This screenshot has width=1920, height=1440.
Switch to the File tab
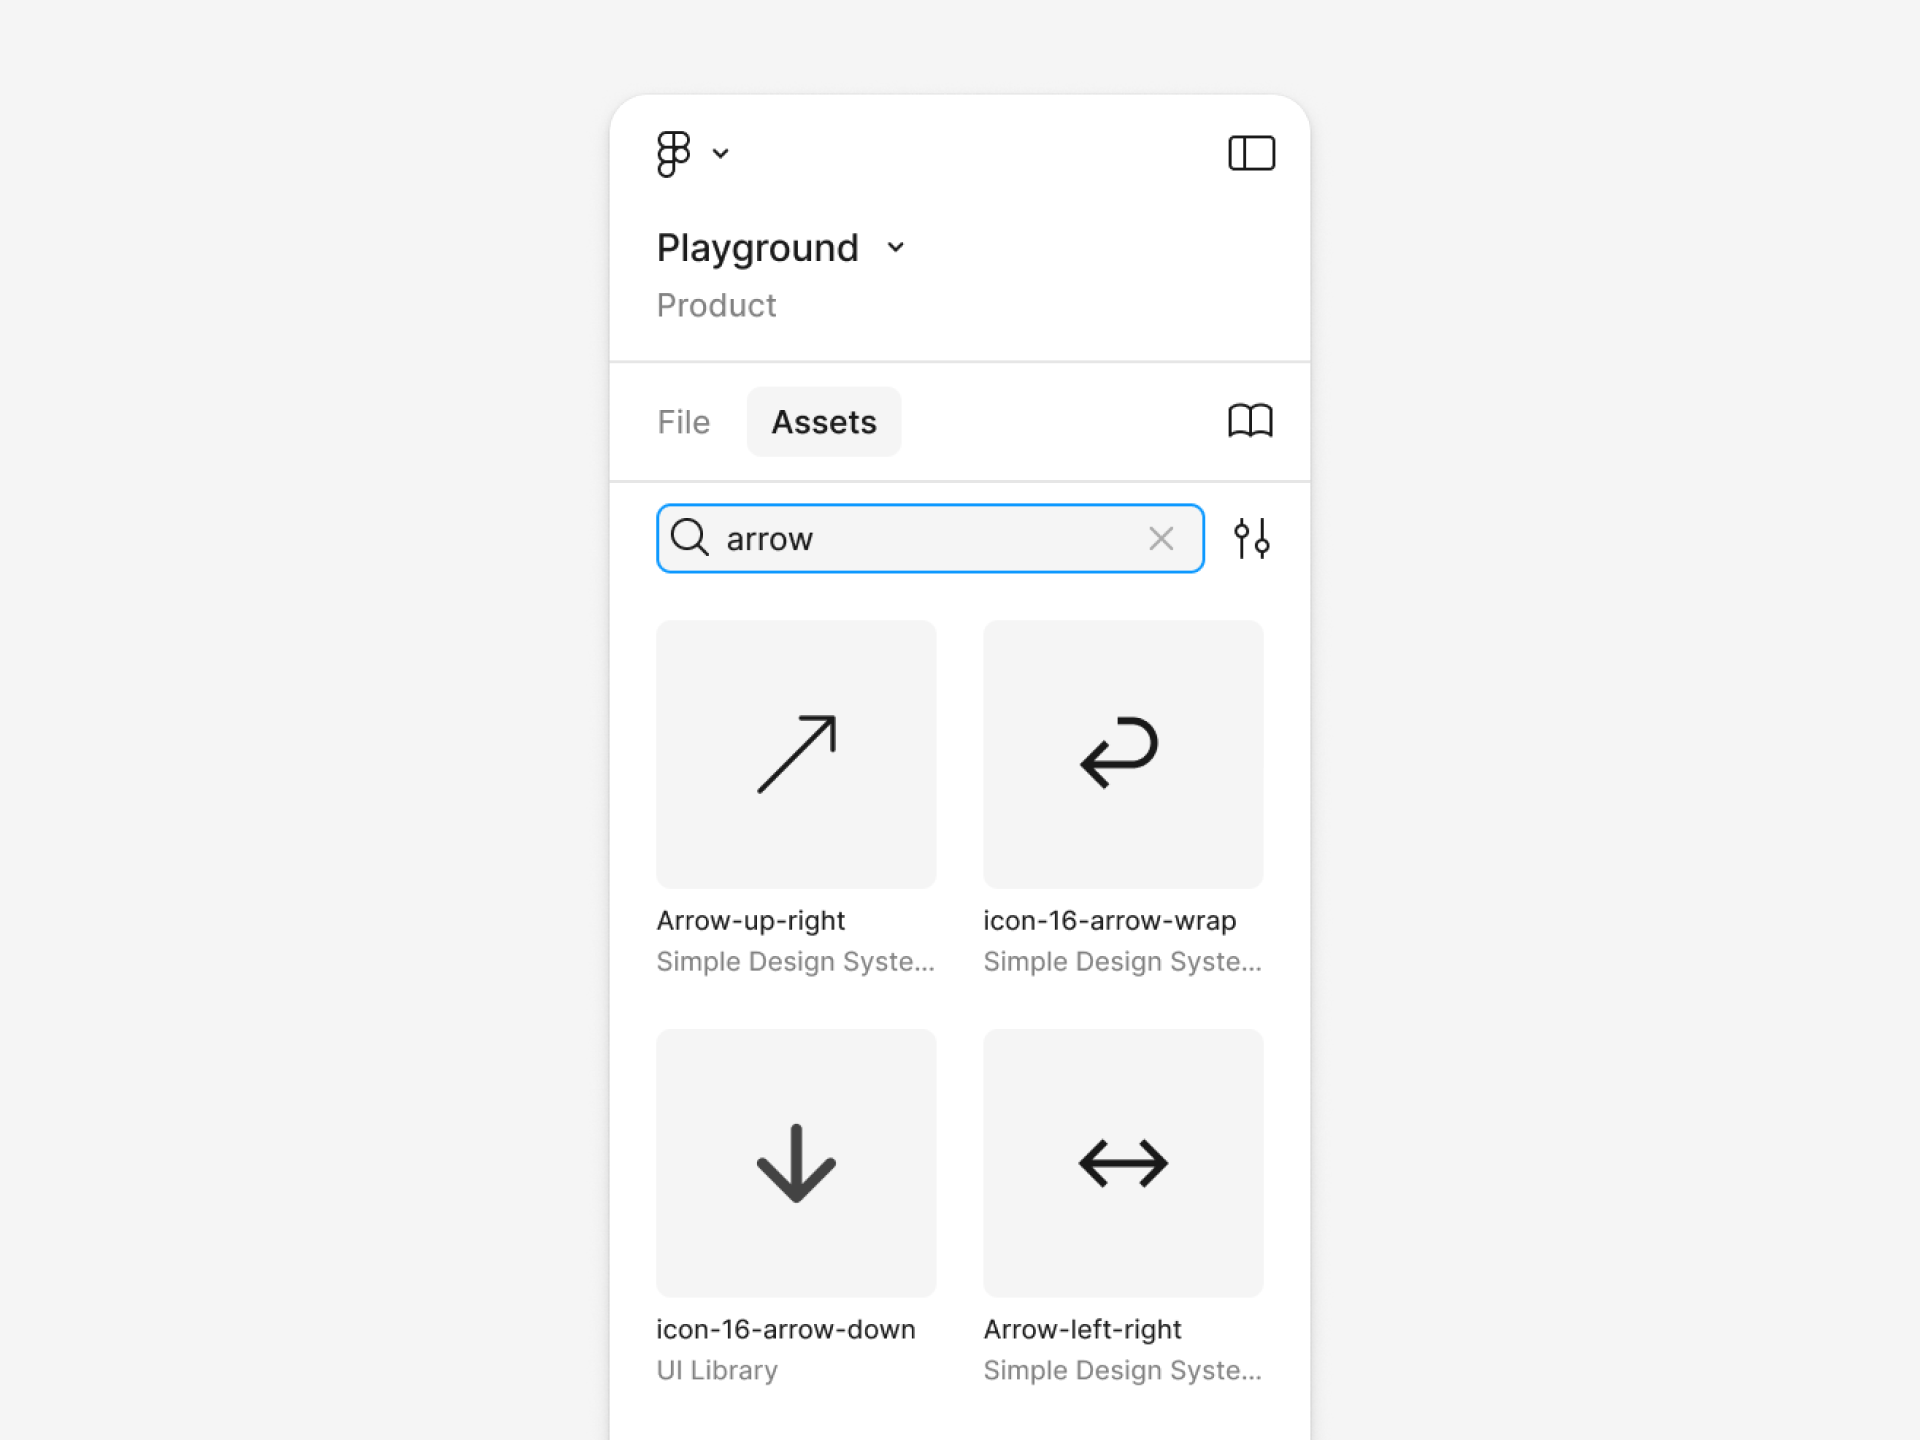(682, 421)
